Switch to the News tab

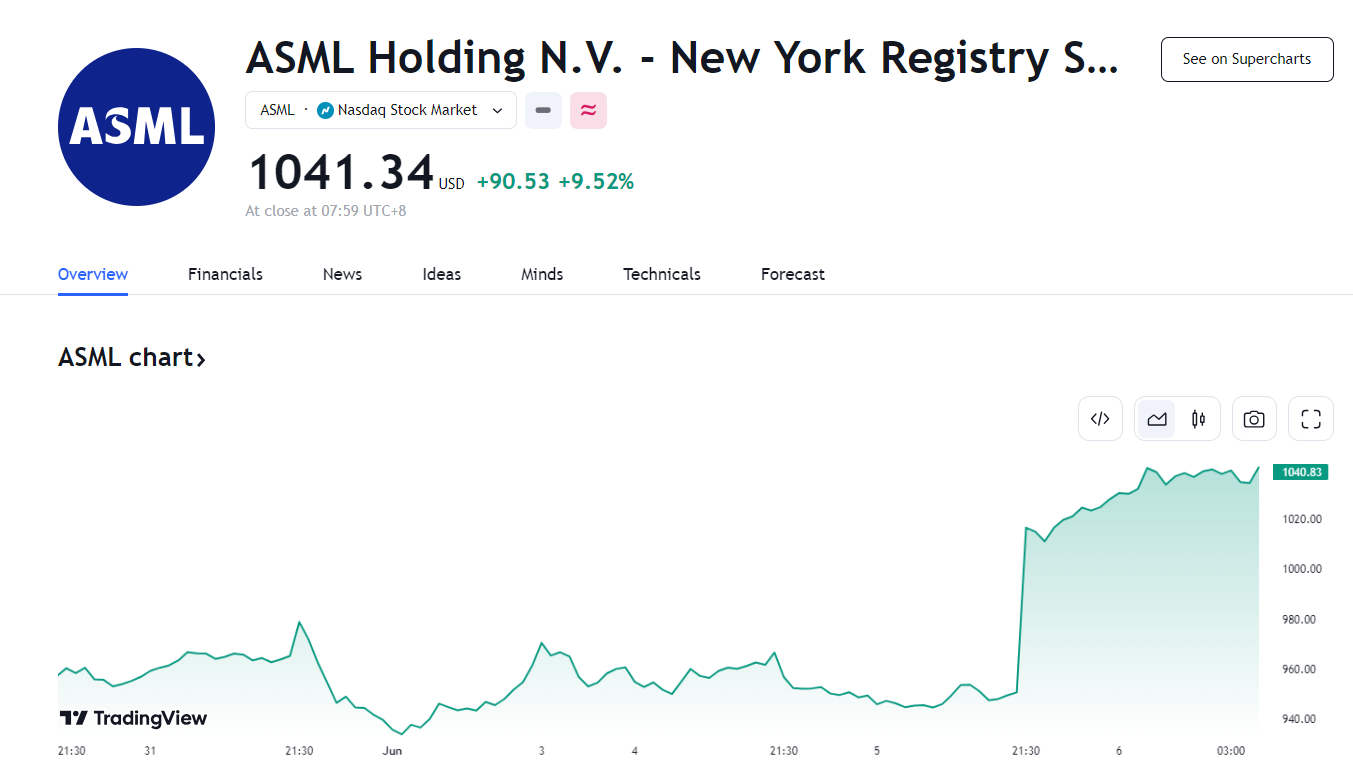(342, 274)
